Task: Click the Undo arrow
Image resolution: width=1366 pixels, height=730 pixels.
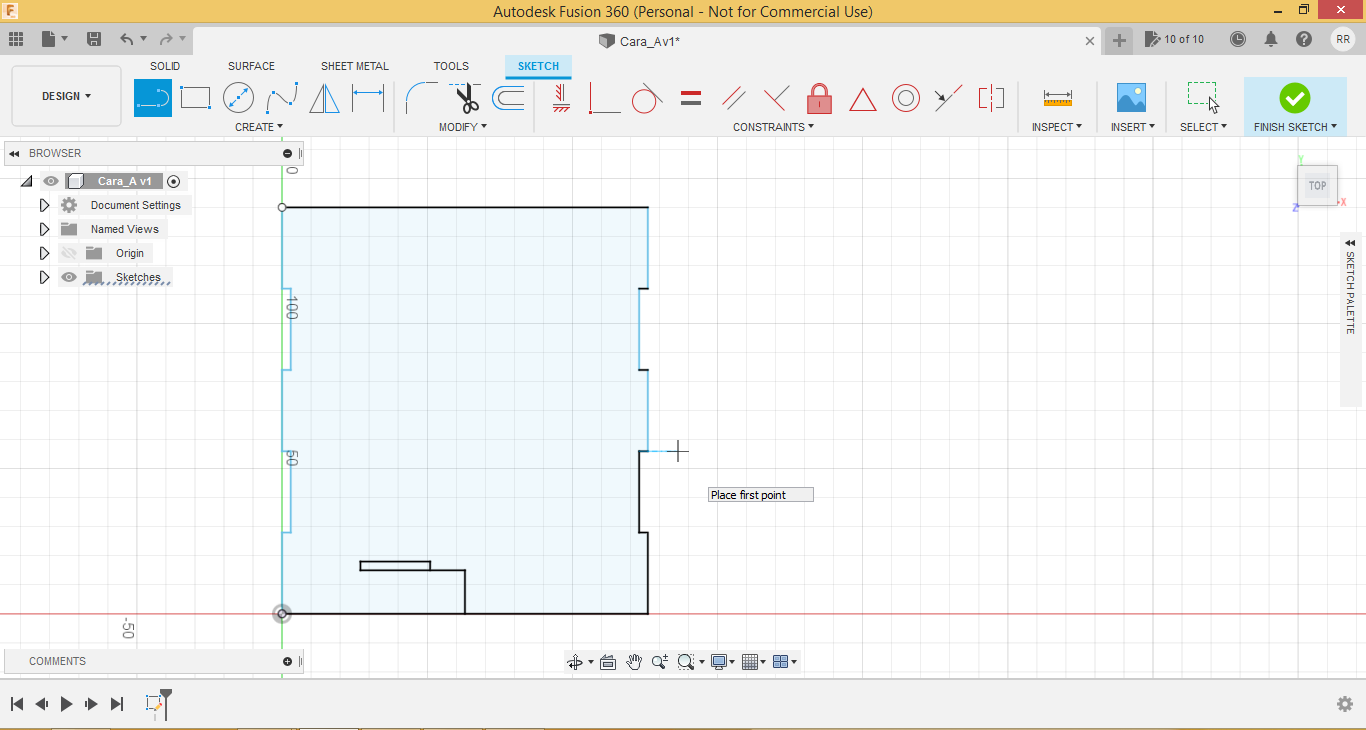Action: click(126, 39)
